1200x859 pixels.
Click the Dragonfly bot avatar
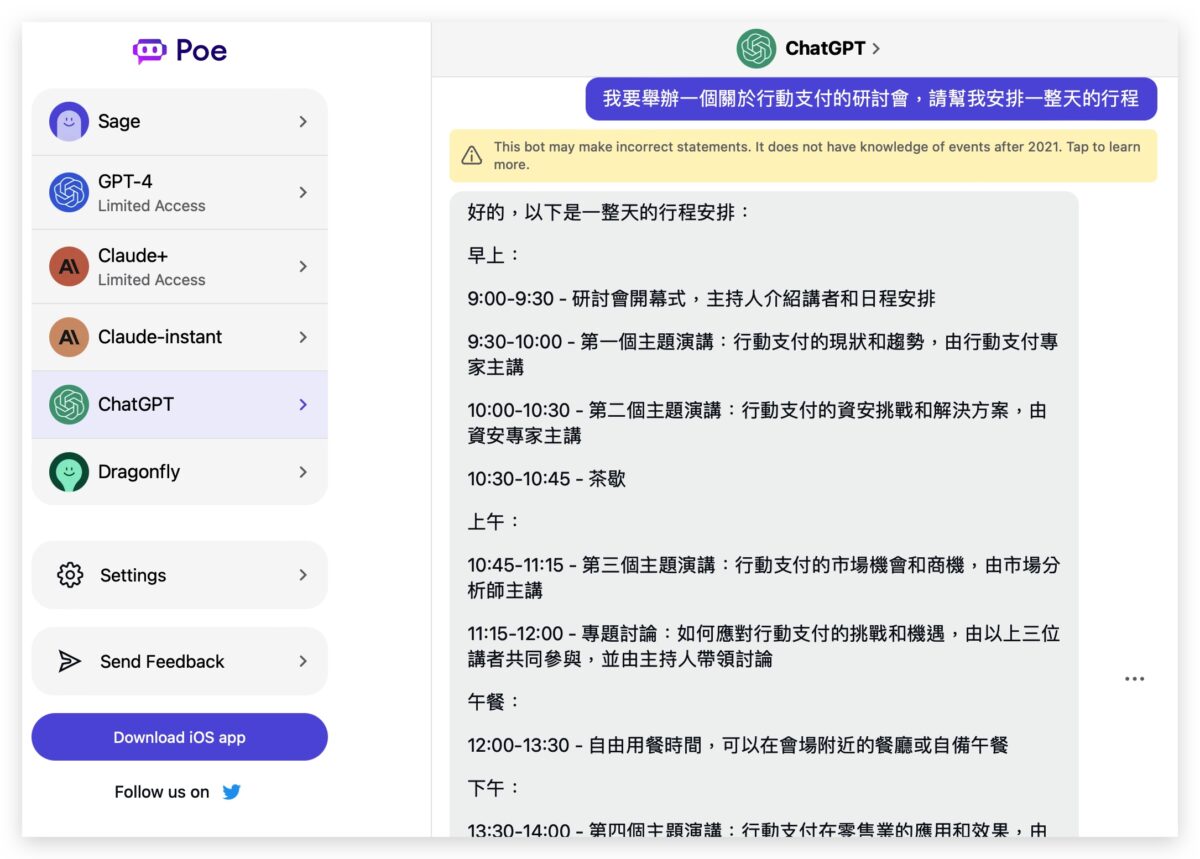click(x=69, y=472)
